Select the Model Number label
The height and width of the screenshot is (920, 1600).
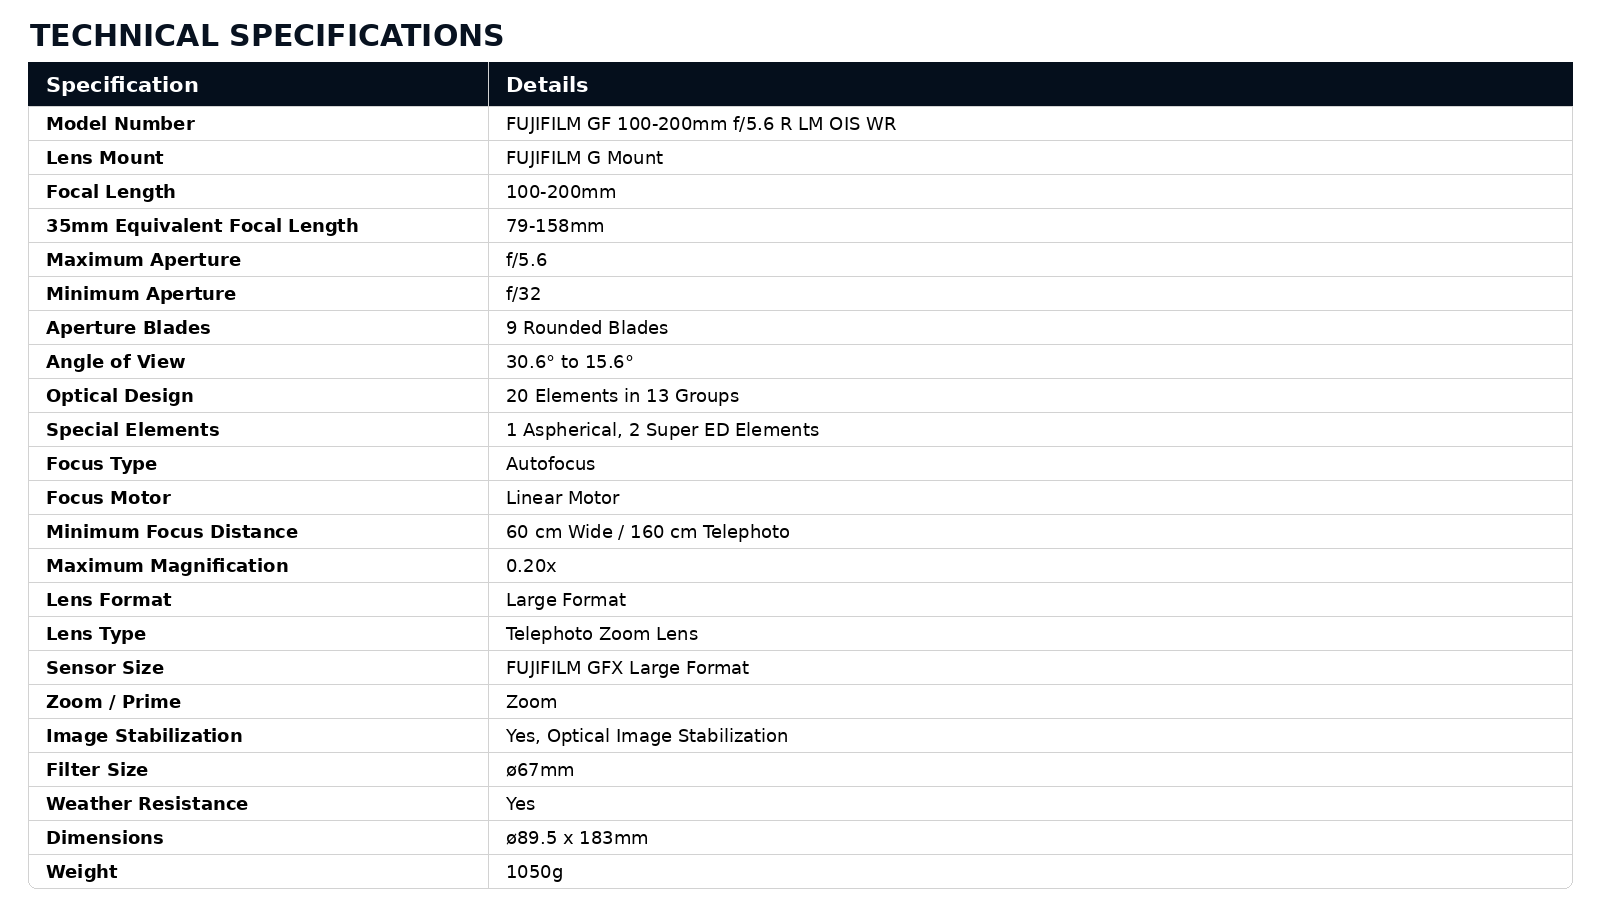click(120, 124)
